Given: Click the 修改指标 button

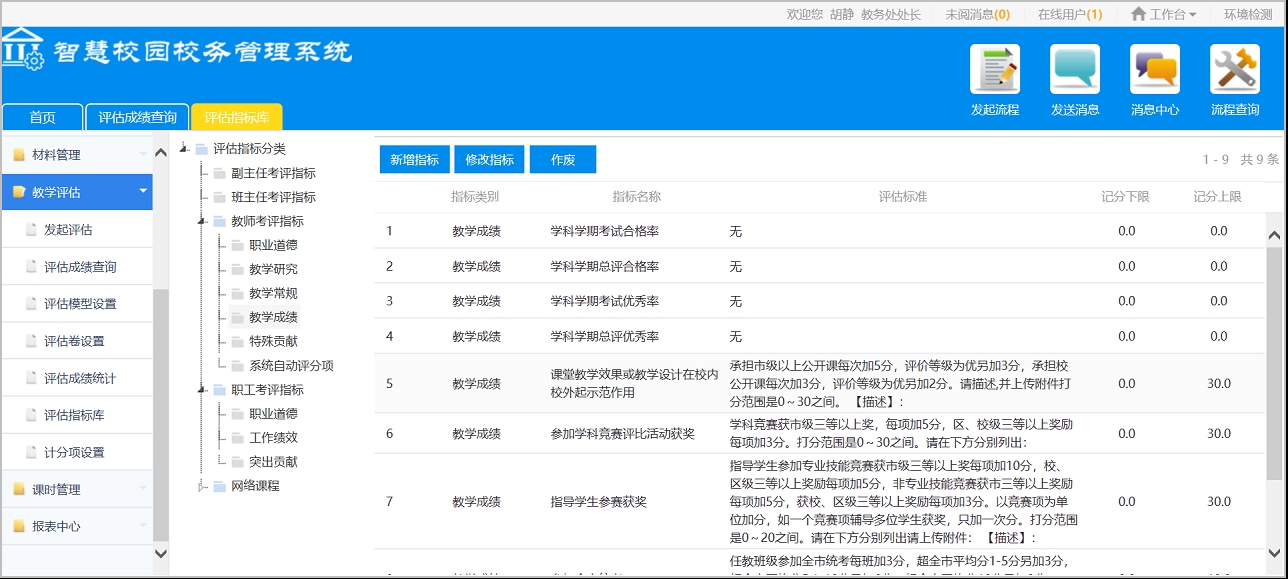Looking at the screenshot, I should click(490, 160).
